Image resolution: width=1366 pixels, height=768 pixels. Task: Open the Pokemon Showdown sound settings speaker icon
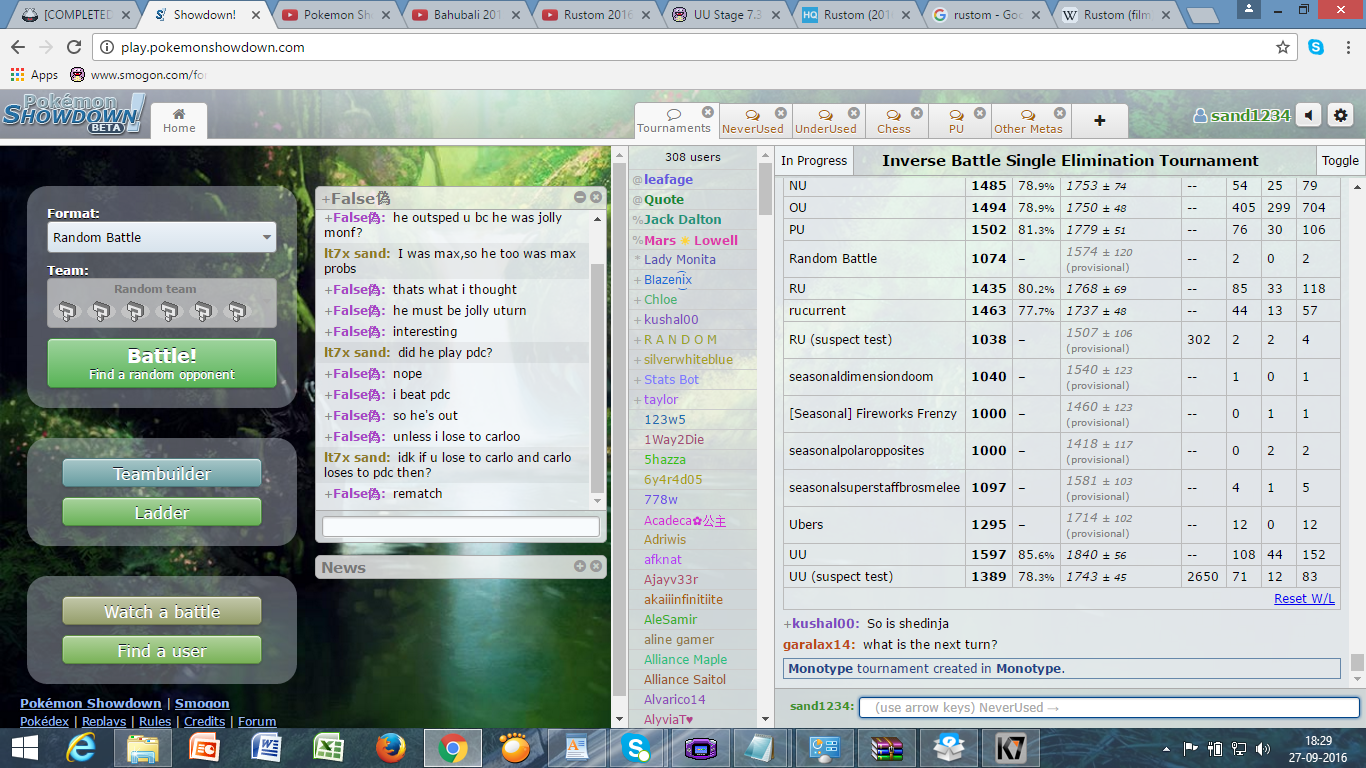click(1309, 115)
